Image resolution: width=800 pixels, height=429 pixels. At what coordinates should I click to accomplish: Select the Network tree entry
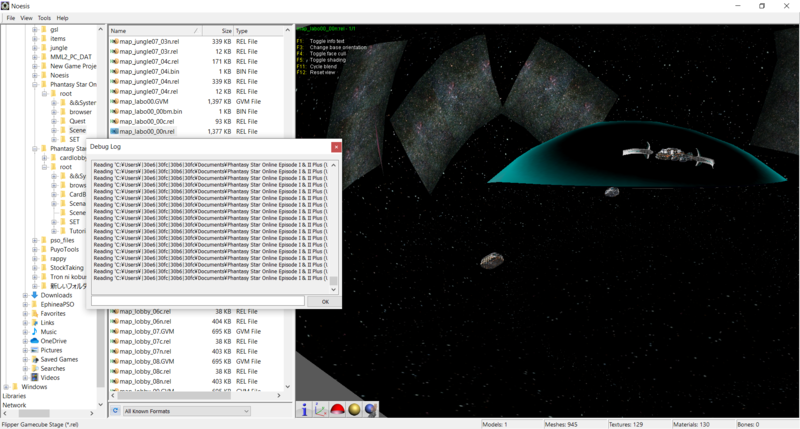pyautogui.click(x=14, y=406)
